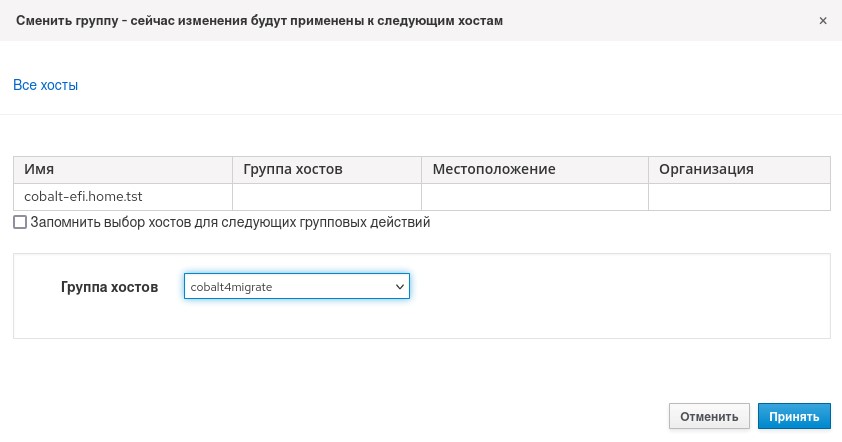Confirm changes with the 'Принять' button
Viewport: 842px width, 442px height.
[794, 416]
